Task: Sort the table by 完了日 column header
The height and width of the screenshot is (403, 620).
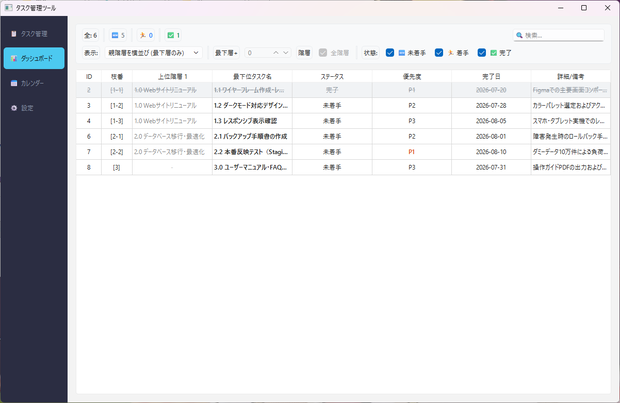Action: coord(491,76)
